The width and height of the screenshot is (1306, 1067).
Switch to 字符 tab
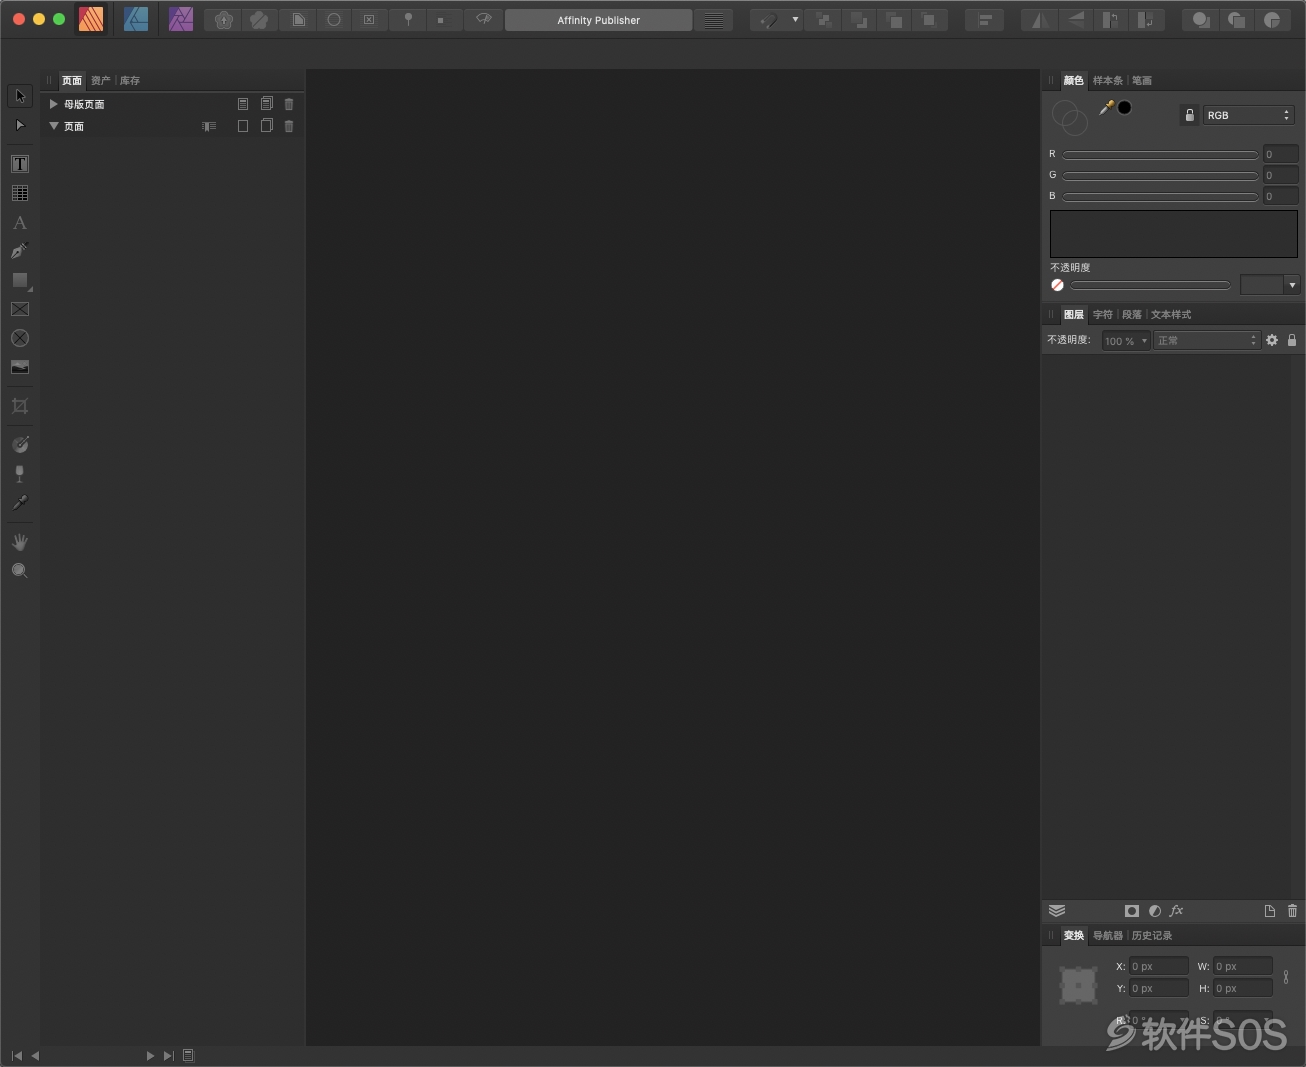click(1102, 314)
